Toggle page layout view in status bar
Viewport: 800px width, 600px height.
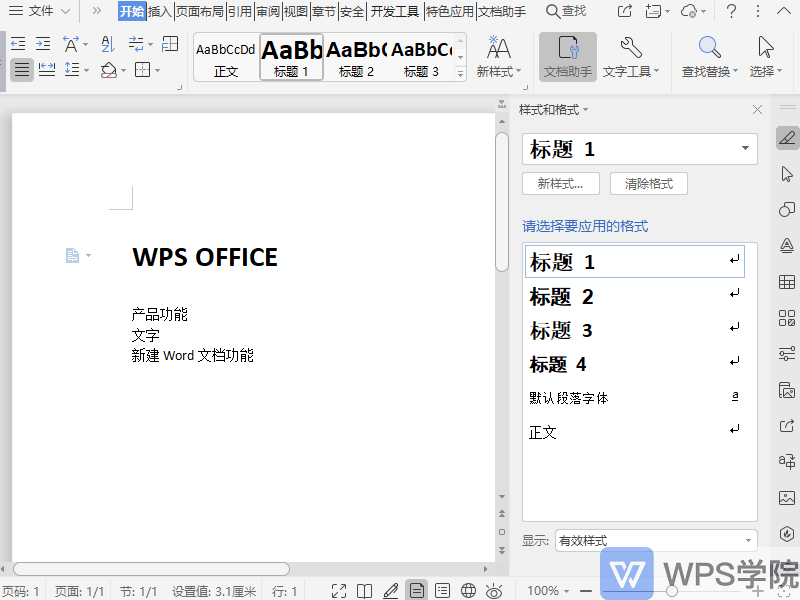pyautogui.click(x=417, y=591)
